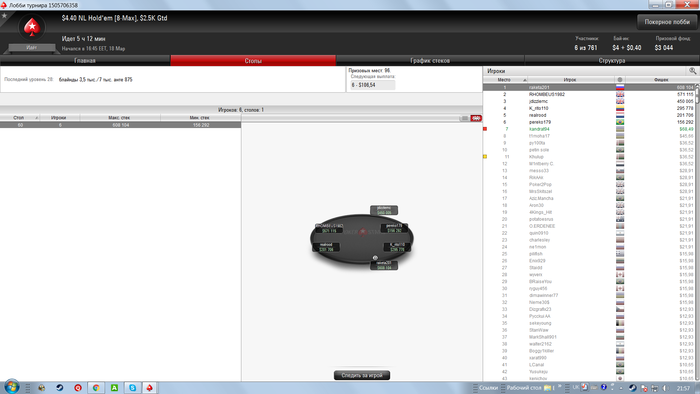Select pereks179 seat on table preview
700x394 pixels.
click(x=395, y=228)
